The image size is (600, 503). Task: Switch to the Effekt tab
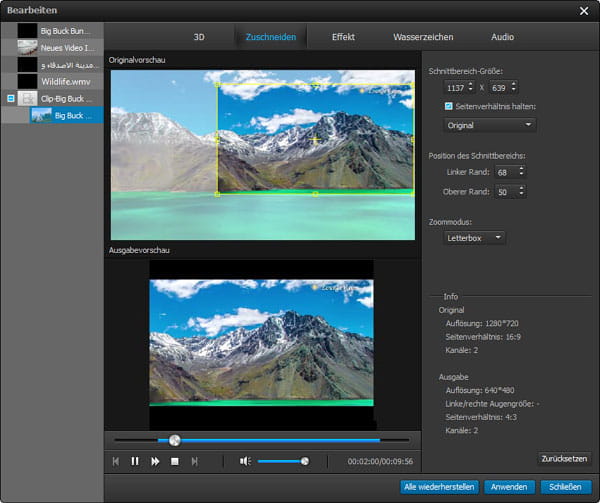[x=343, y=36]
